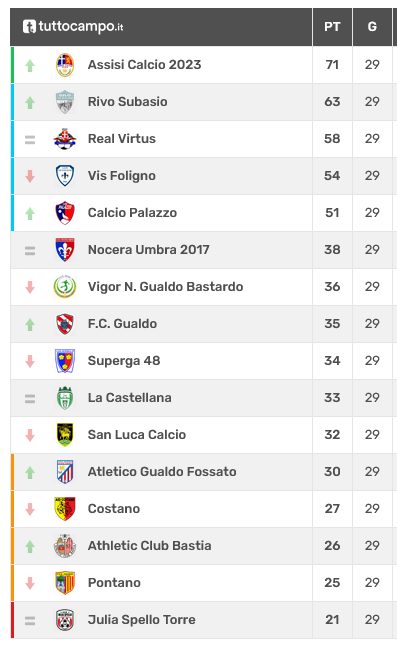397x646 pixels.
Task: Click the Vis Foligno shield crest
Action: coord(65,176)
